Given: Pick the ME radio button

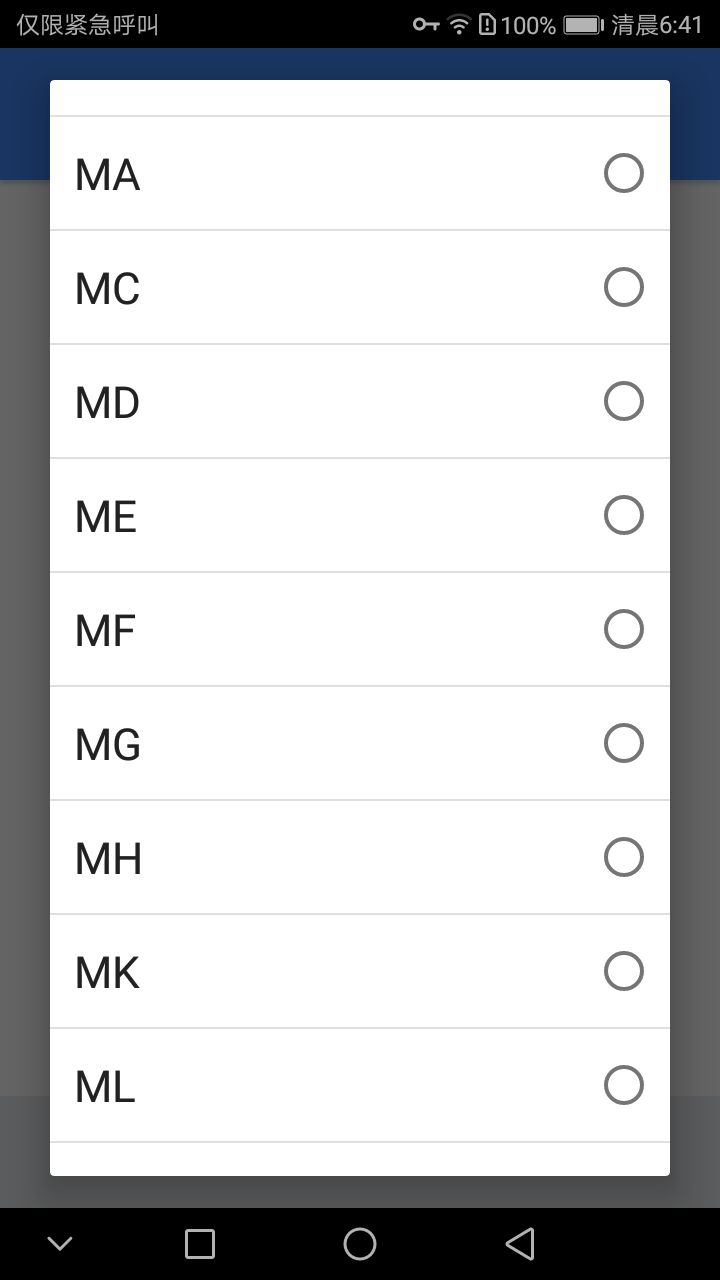Looking at the screenshot, I should coord(624,515).
